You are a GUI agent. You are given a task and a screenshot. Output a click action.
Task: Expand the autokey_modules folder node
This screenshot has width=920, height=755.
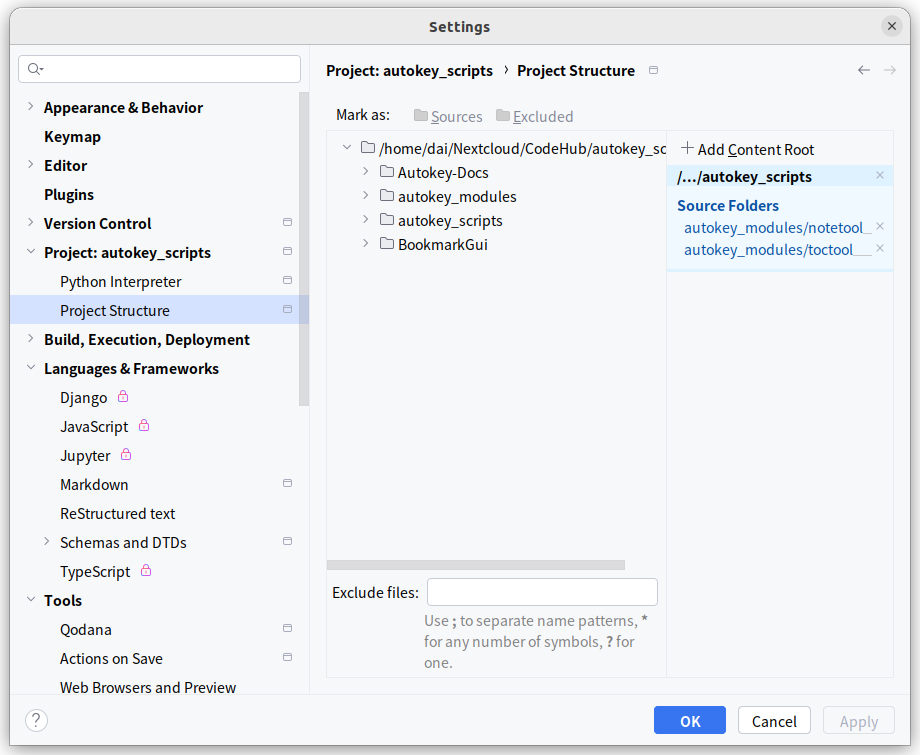[x=366, y=196]
